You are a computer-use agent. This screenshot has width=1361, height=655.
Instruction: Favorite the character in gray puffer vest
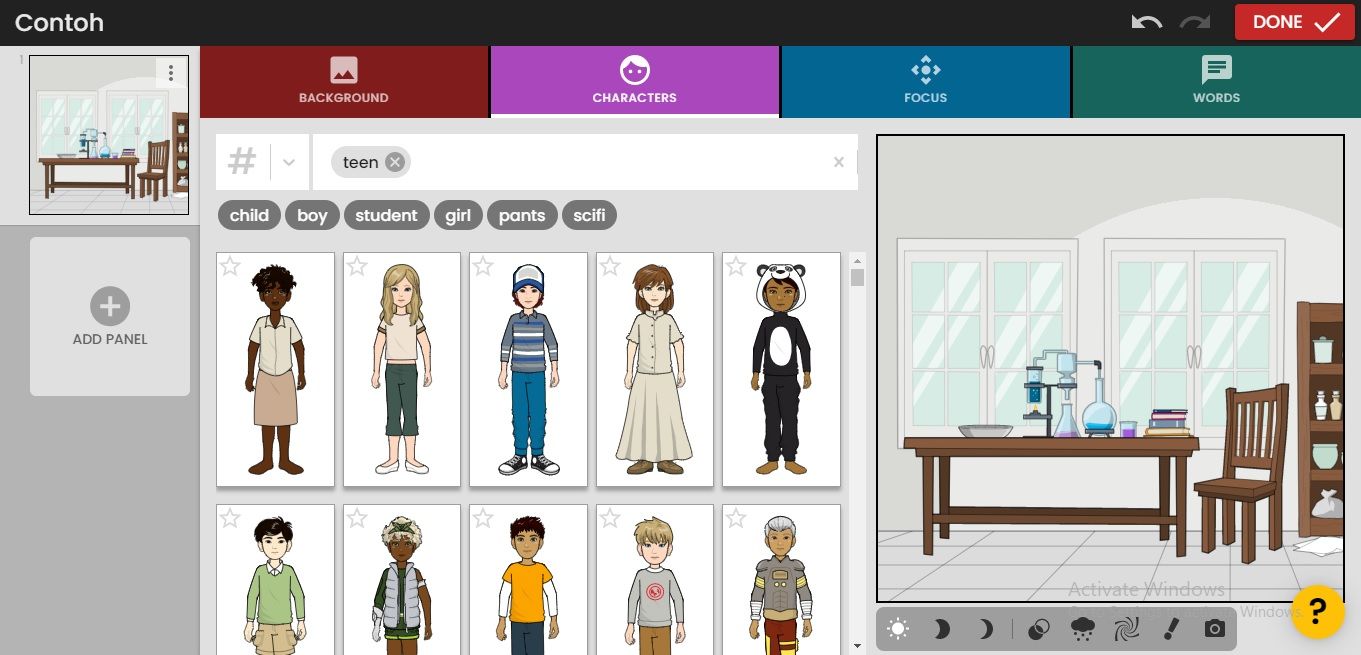357,518
